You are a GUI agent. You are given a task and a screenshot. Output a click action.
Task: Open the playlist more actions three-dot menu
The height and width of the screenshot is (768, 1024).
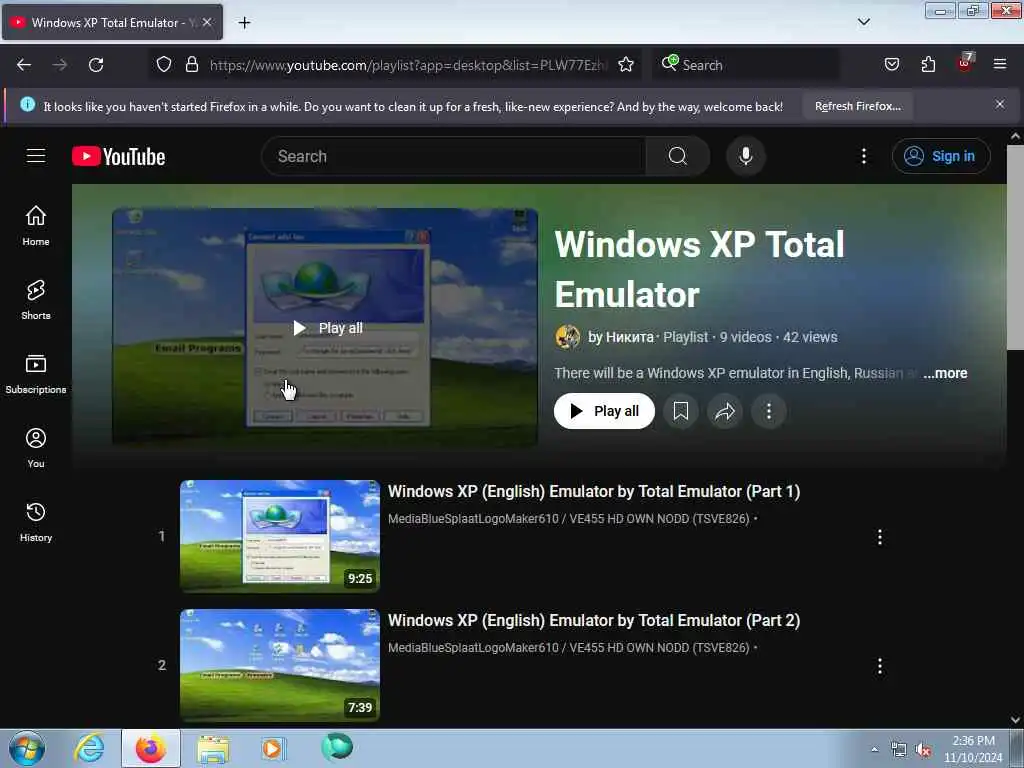[x=769, y=411]
